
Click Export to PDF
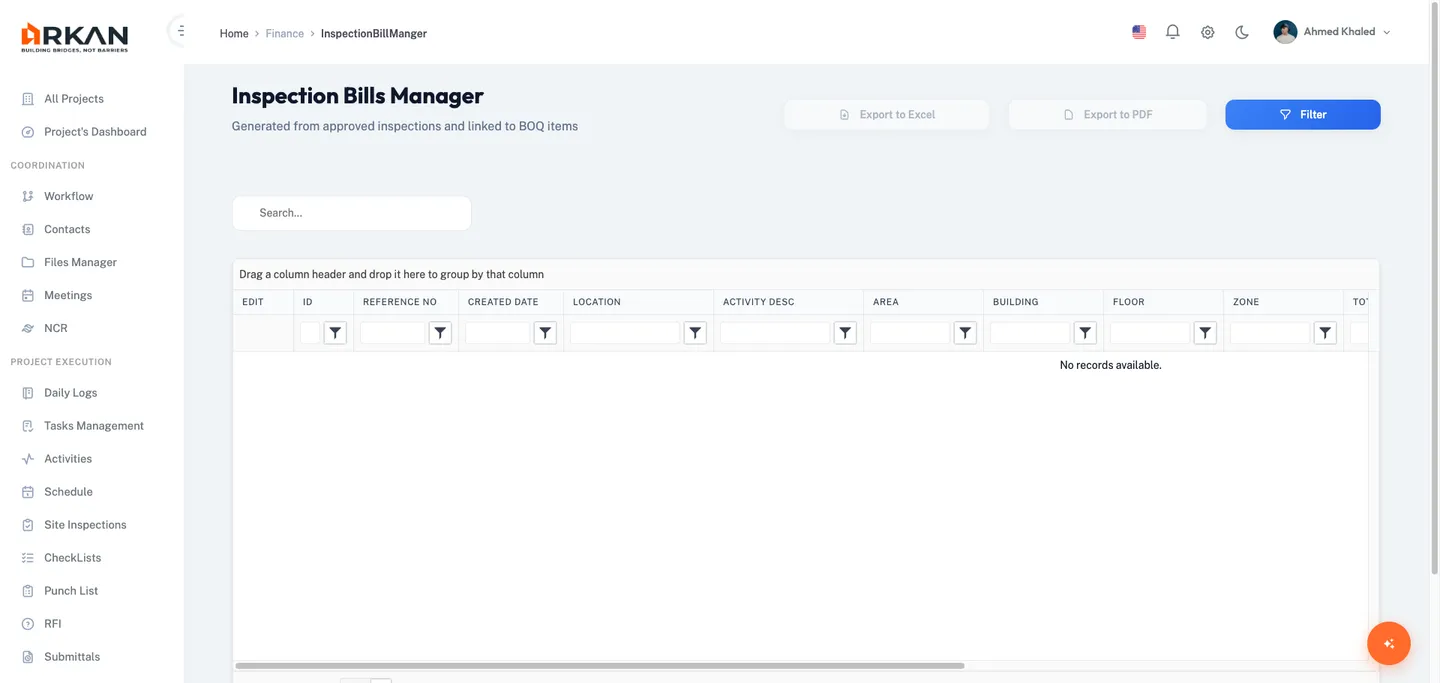point(1107,114)
